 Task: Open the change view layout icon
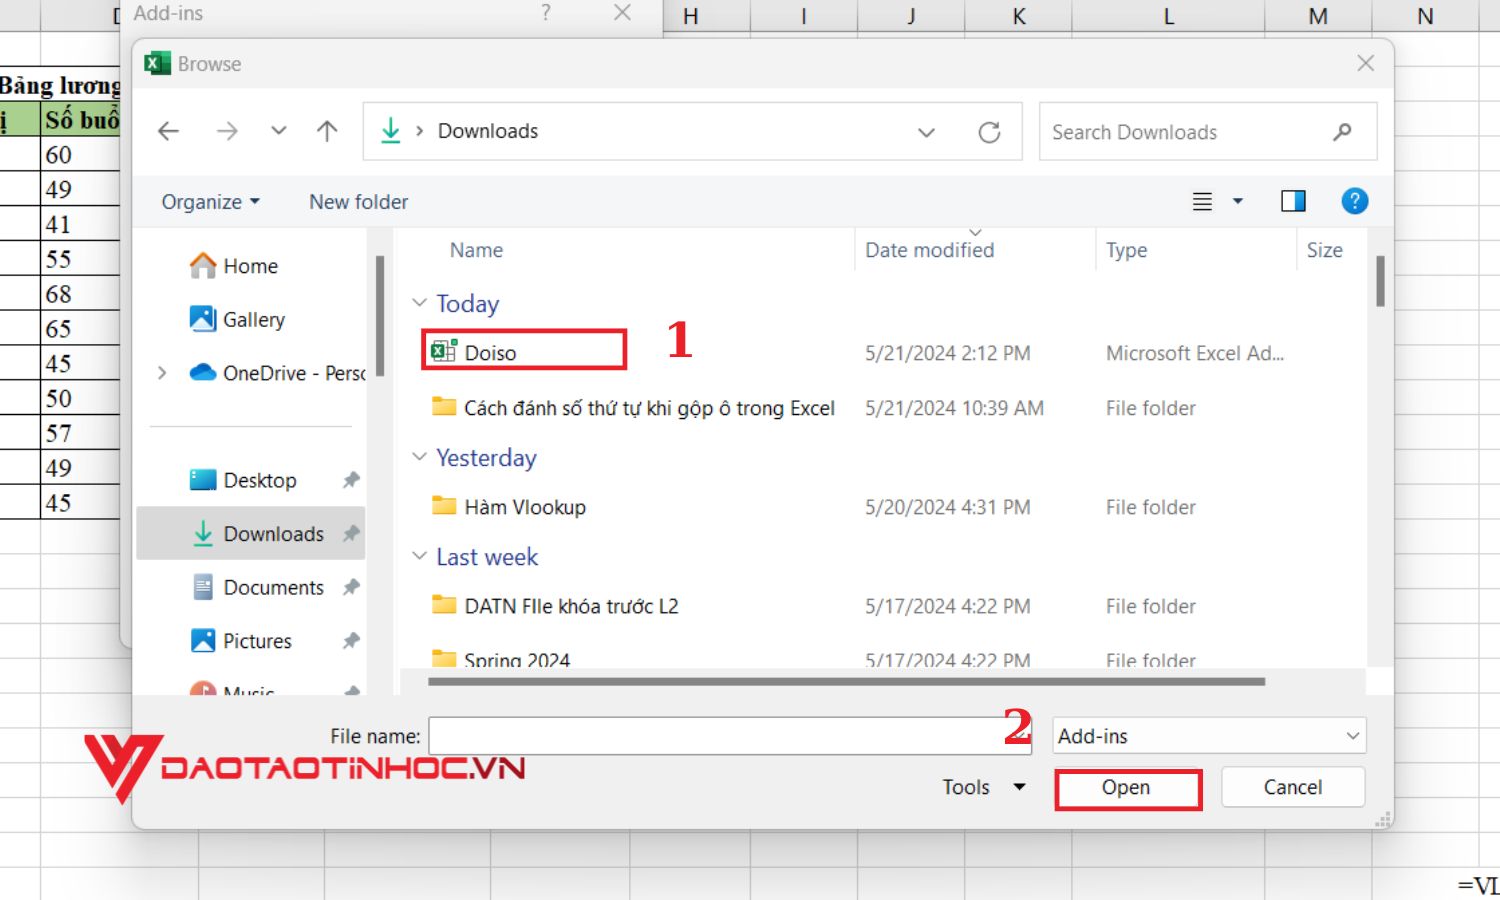(x=1203, y=202)
